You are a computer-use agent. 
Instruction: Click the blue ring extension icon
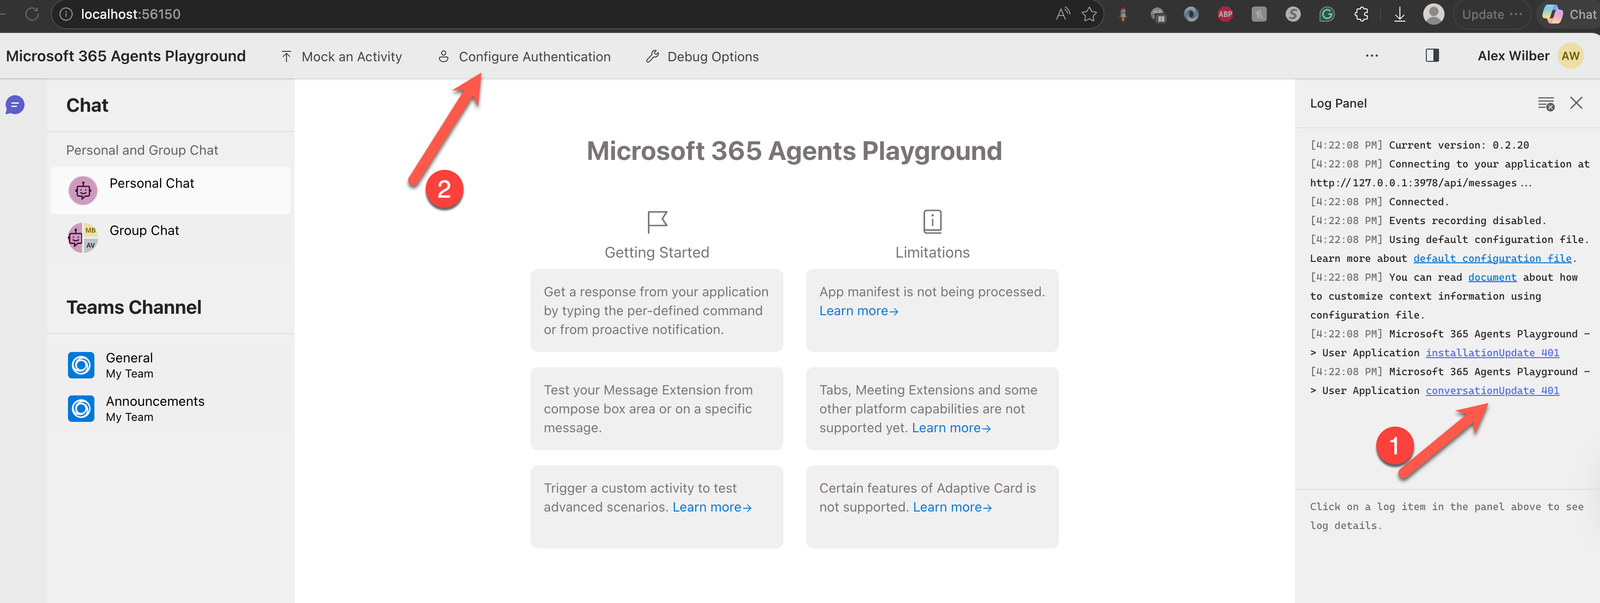1191,14
